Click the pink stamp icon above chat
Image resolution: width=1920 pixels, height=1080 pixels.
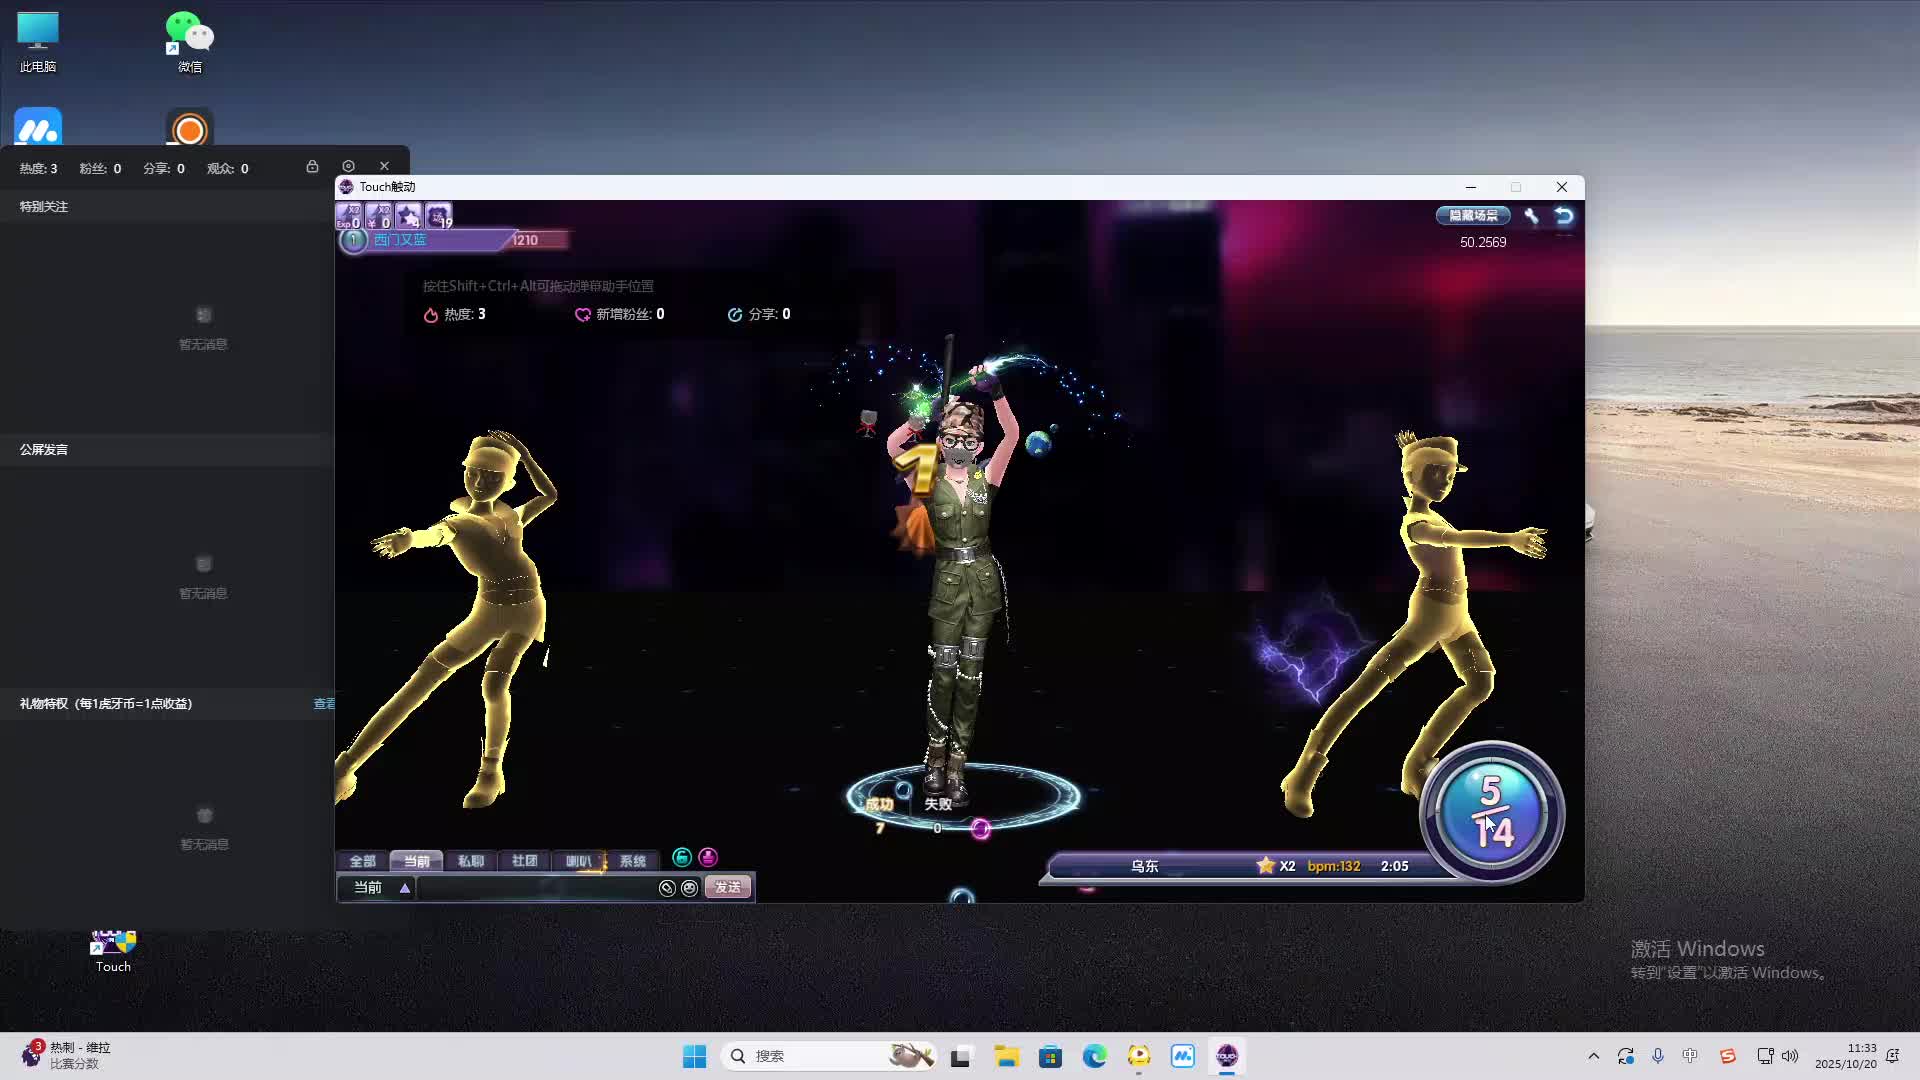tap(708, 857)
